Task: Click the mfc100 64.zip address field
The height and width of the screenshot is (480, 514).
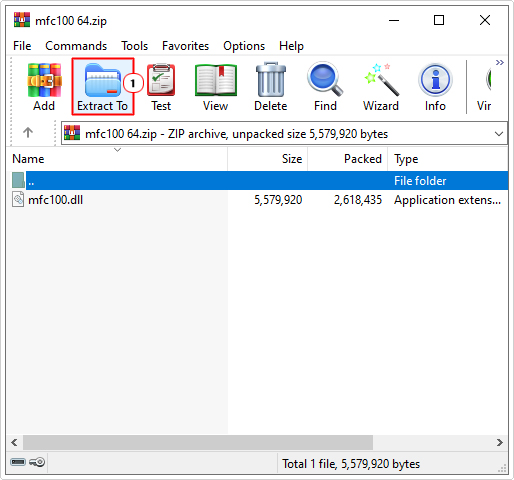Action: 284,133
